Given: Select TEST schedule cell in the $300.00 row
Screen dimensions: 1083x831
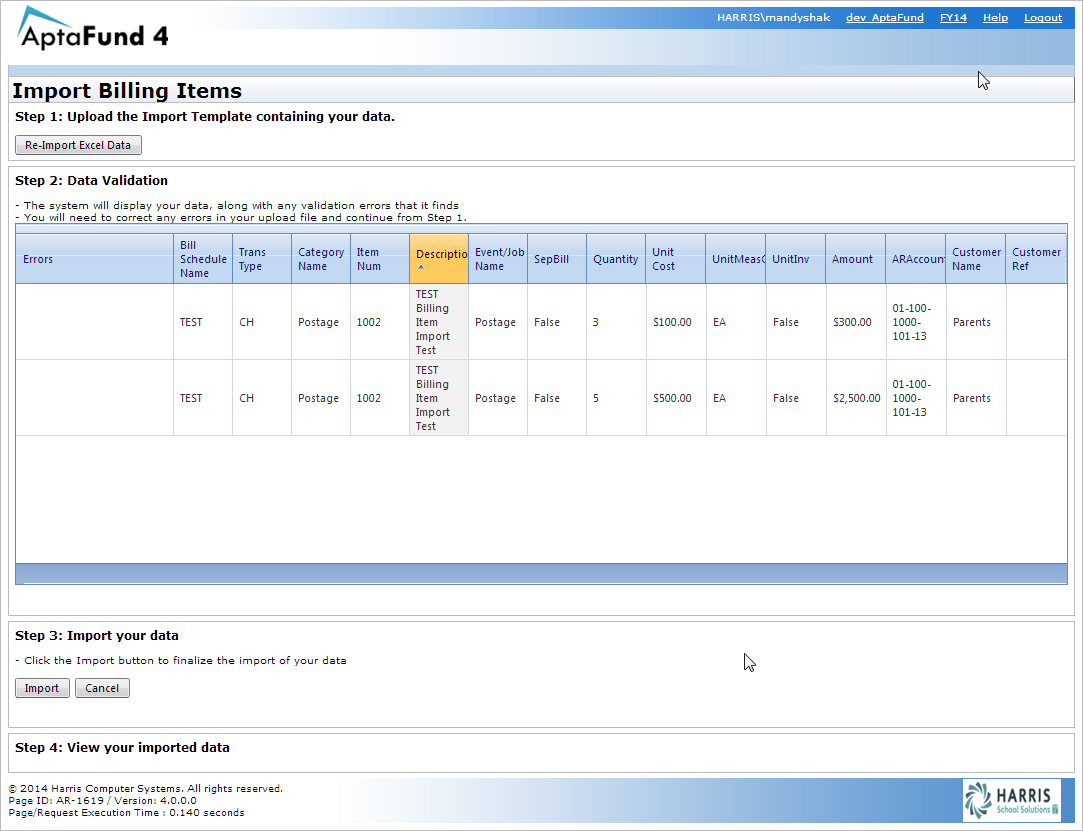Looking at the screenshot, I should point(203,322).
